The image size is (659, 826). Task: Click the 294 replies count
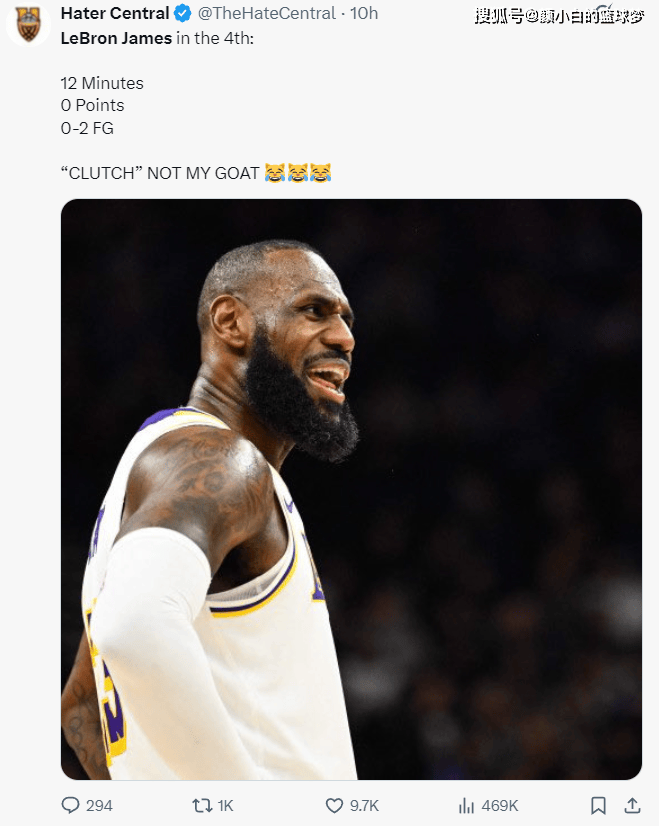pos(99,805)
